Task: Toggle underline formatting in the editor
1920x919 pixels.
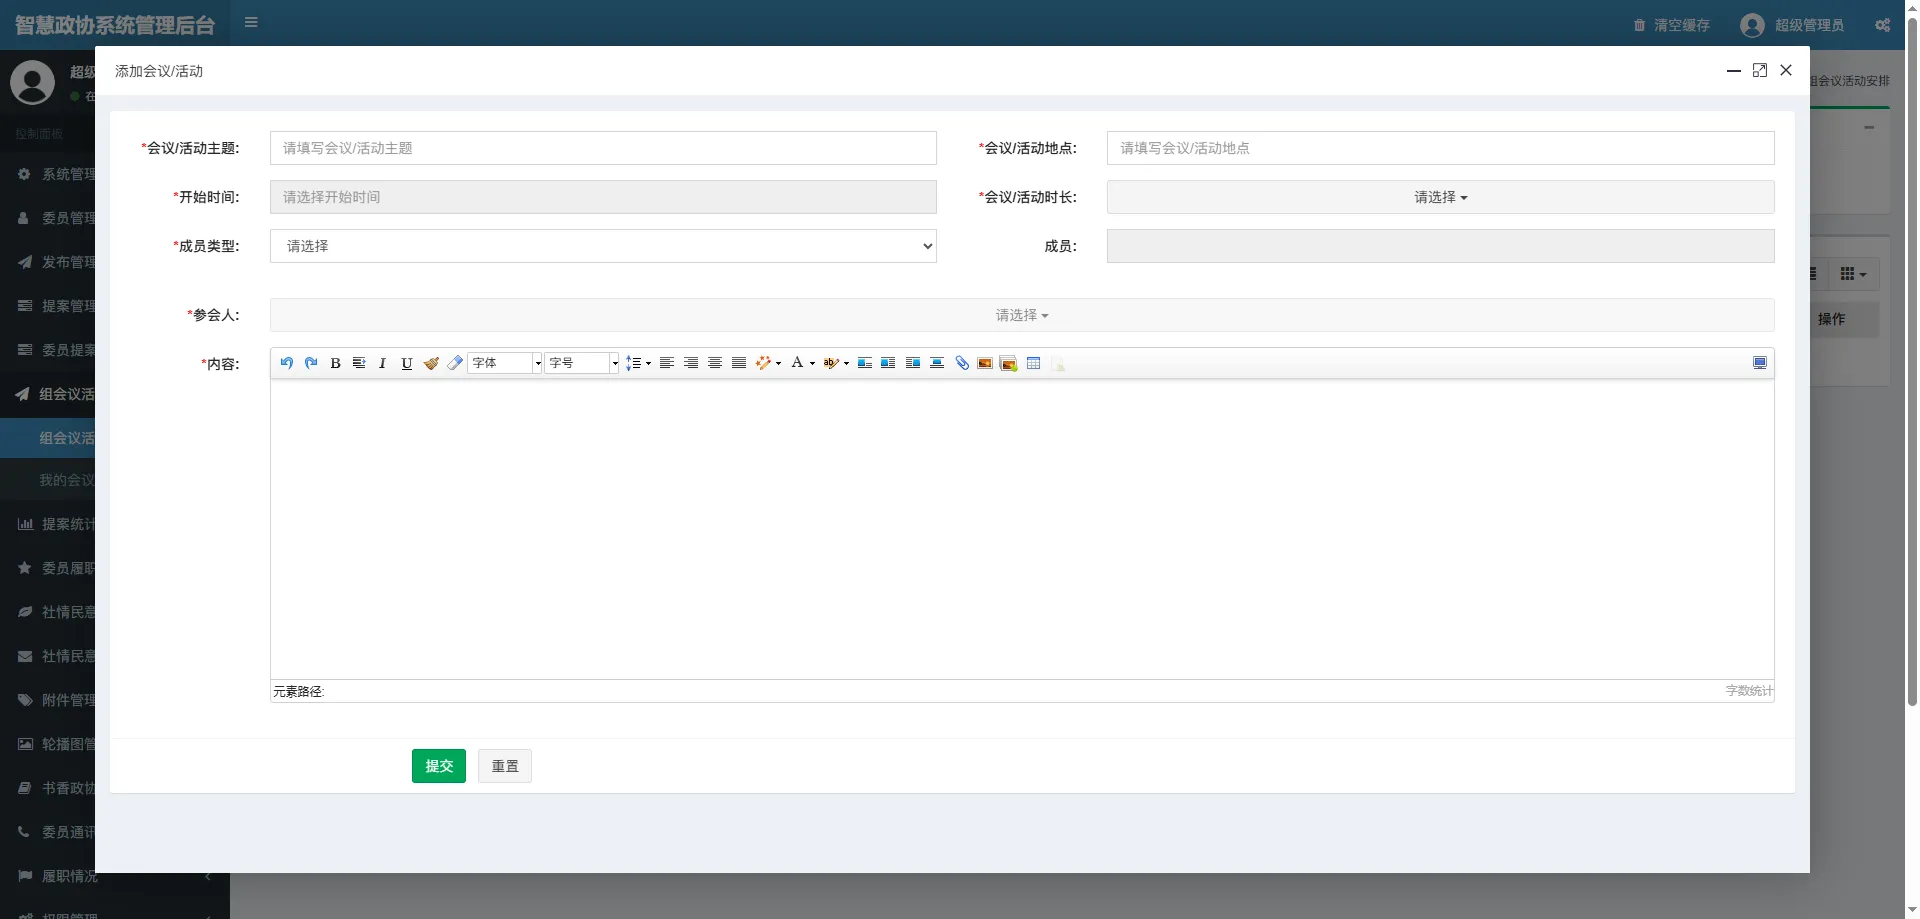Action: click(x=406, y=363)
